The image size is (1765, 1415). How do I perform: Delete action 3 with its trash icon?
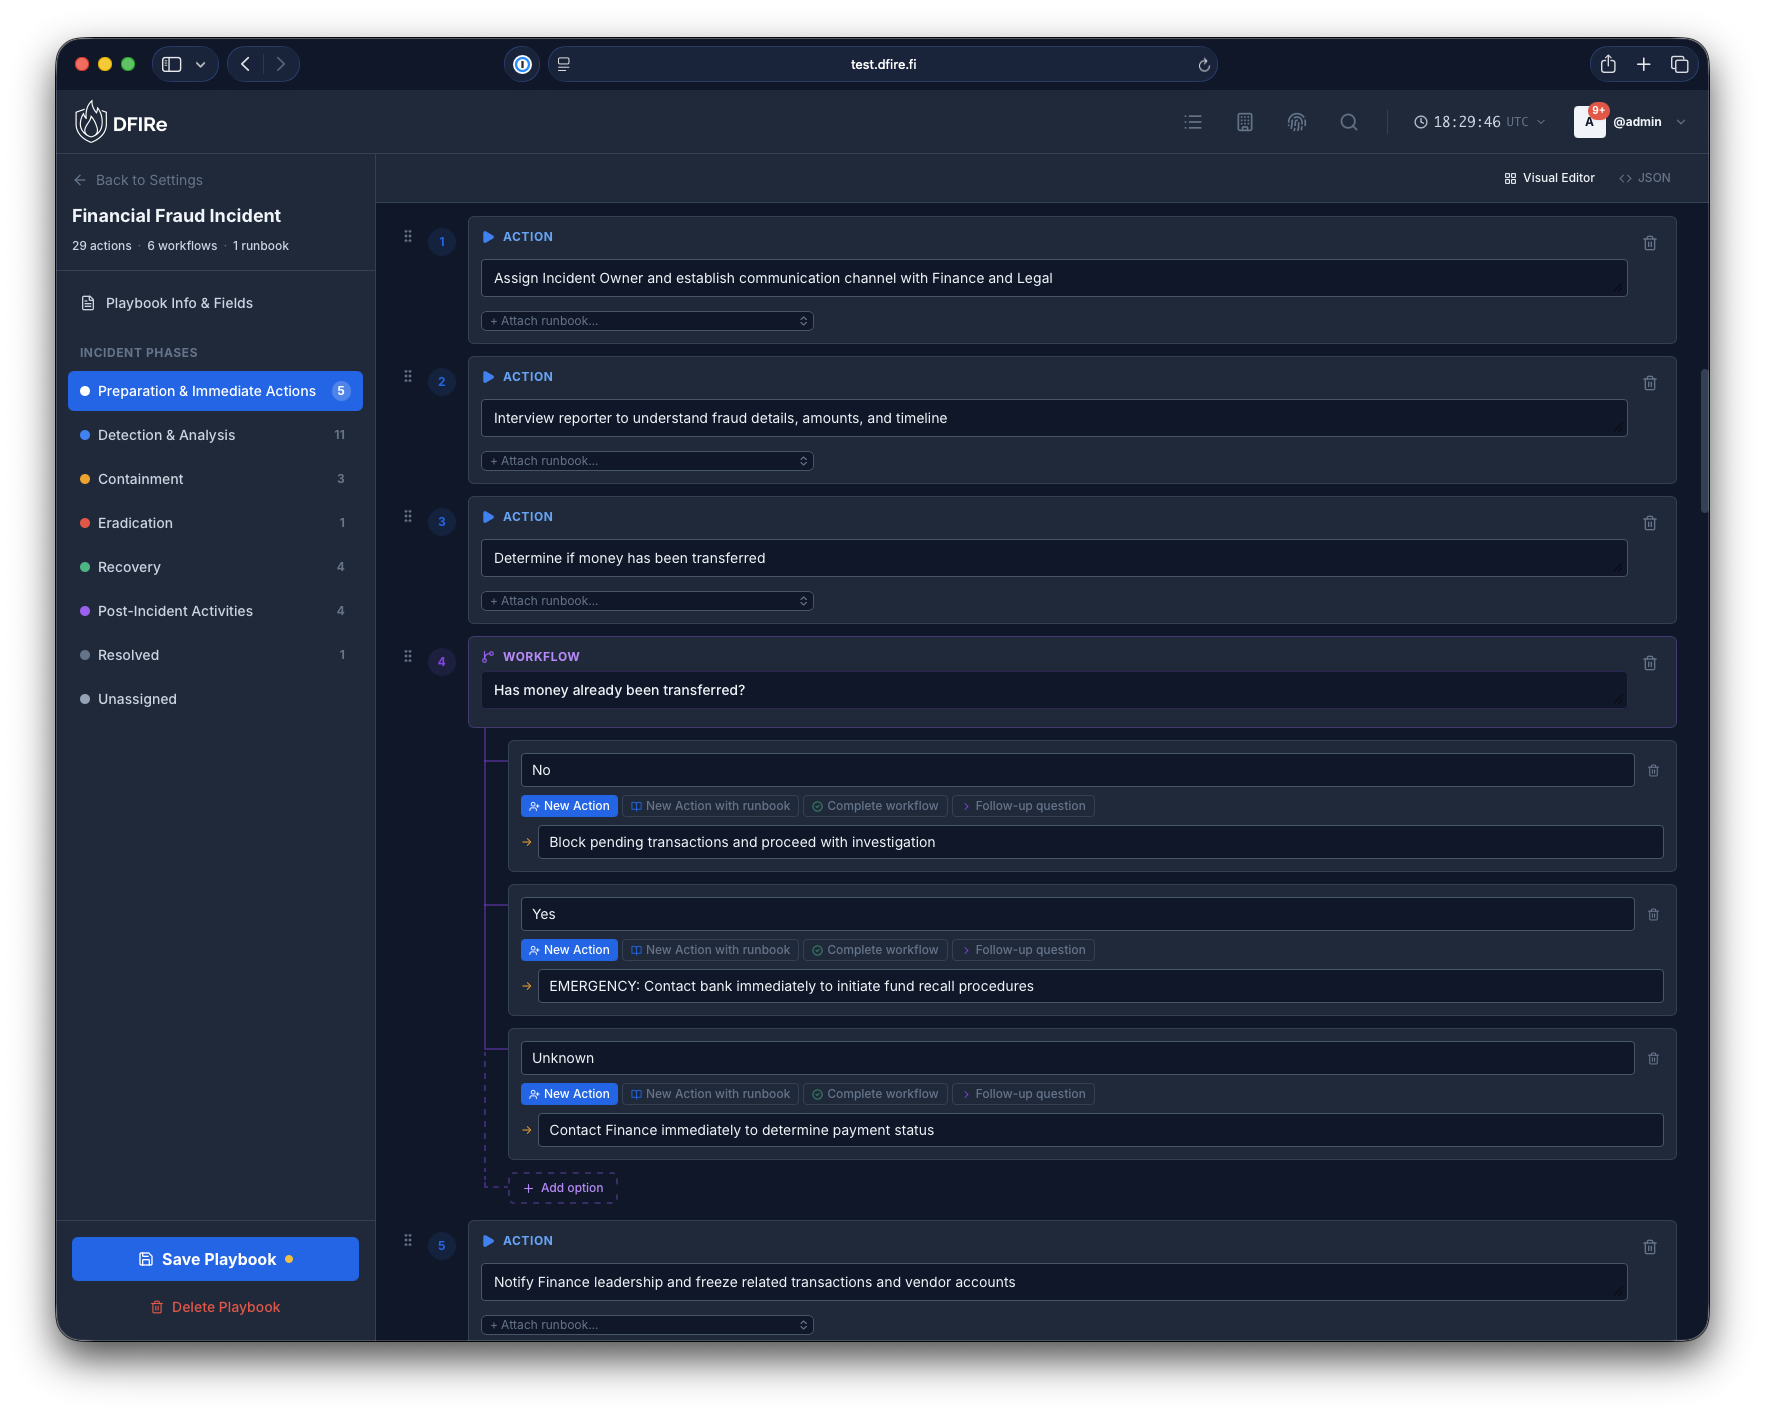1650,523
